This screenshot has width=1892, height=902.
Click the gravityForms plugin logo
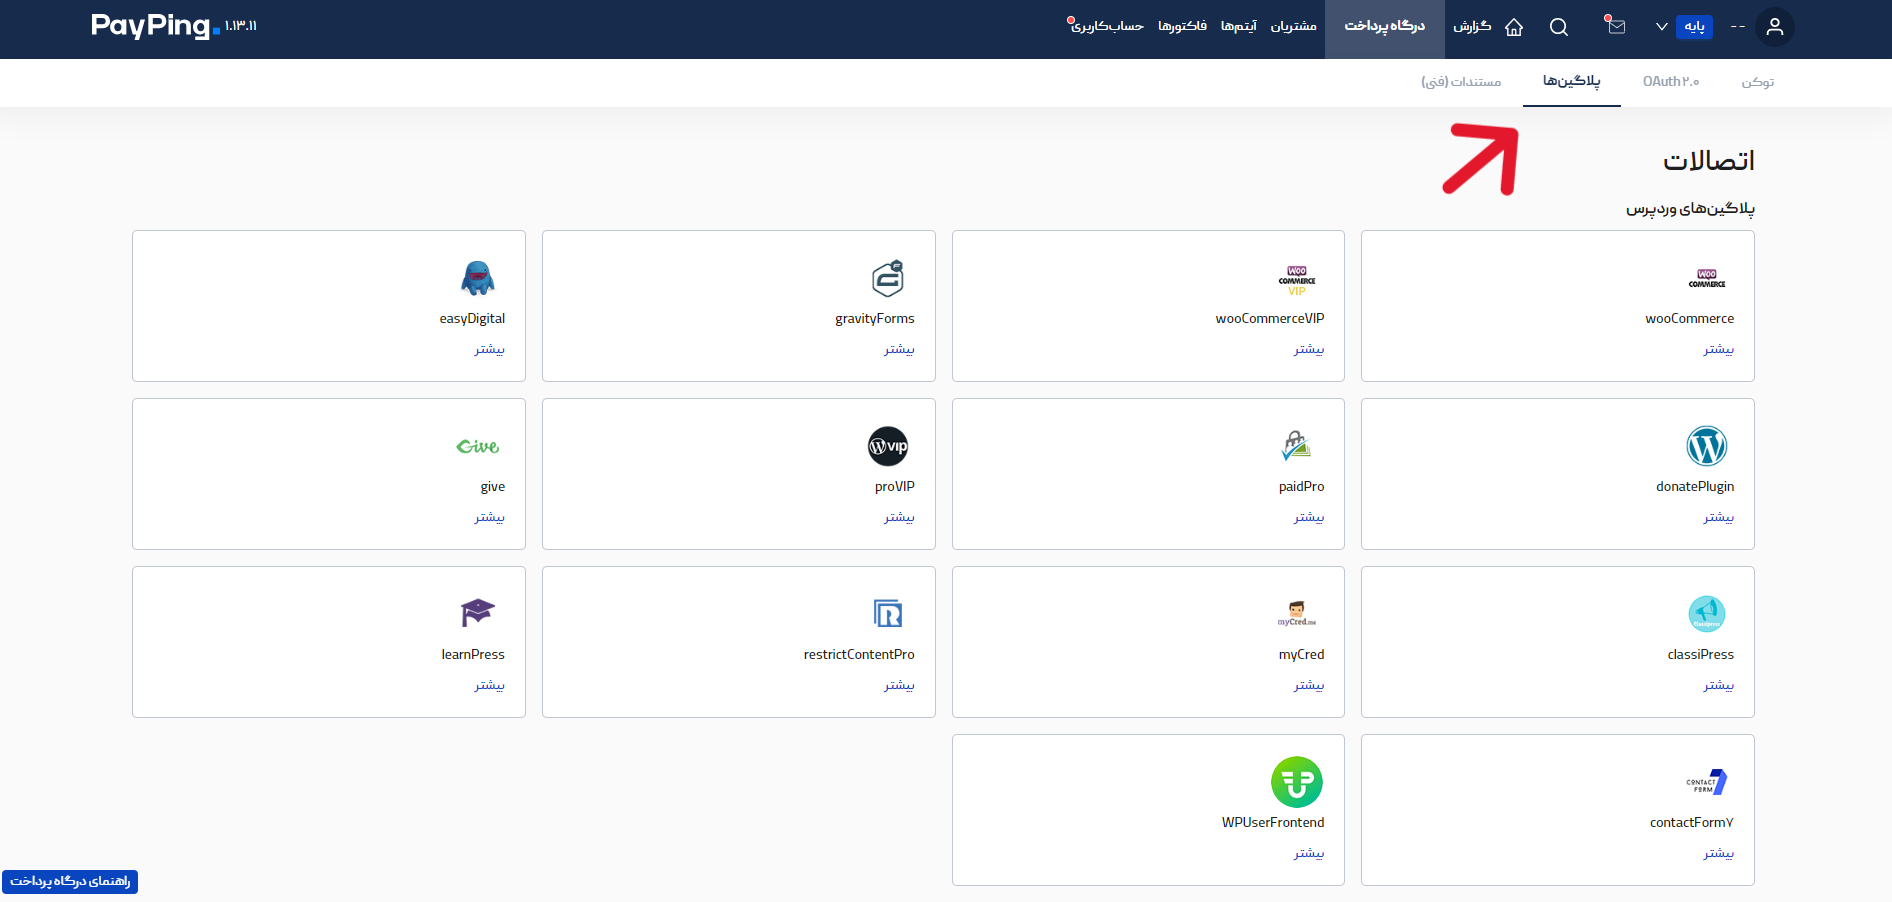[888, 278]
